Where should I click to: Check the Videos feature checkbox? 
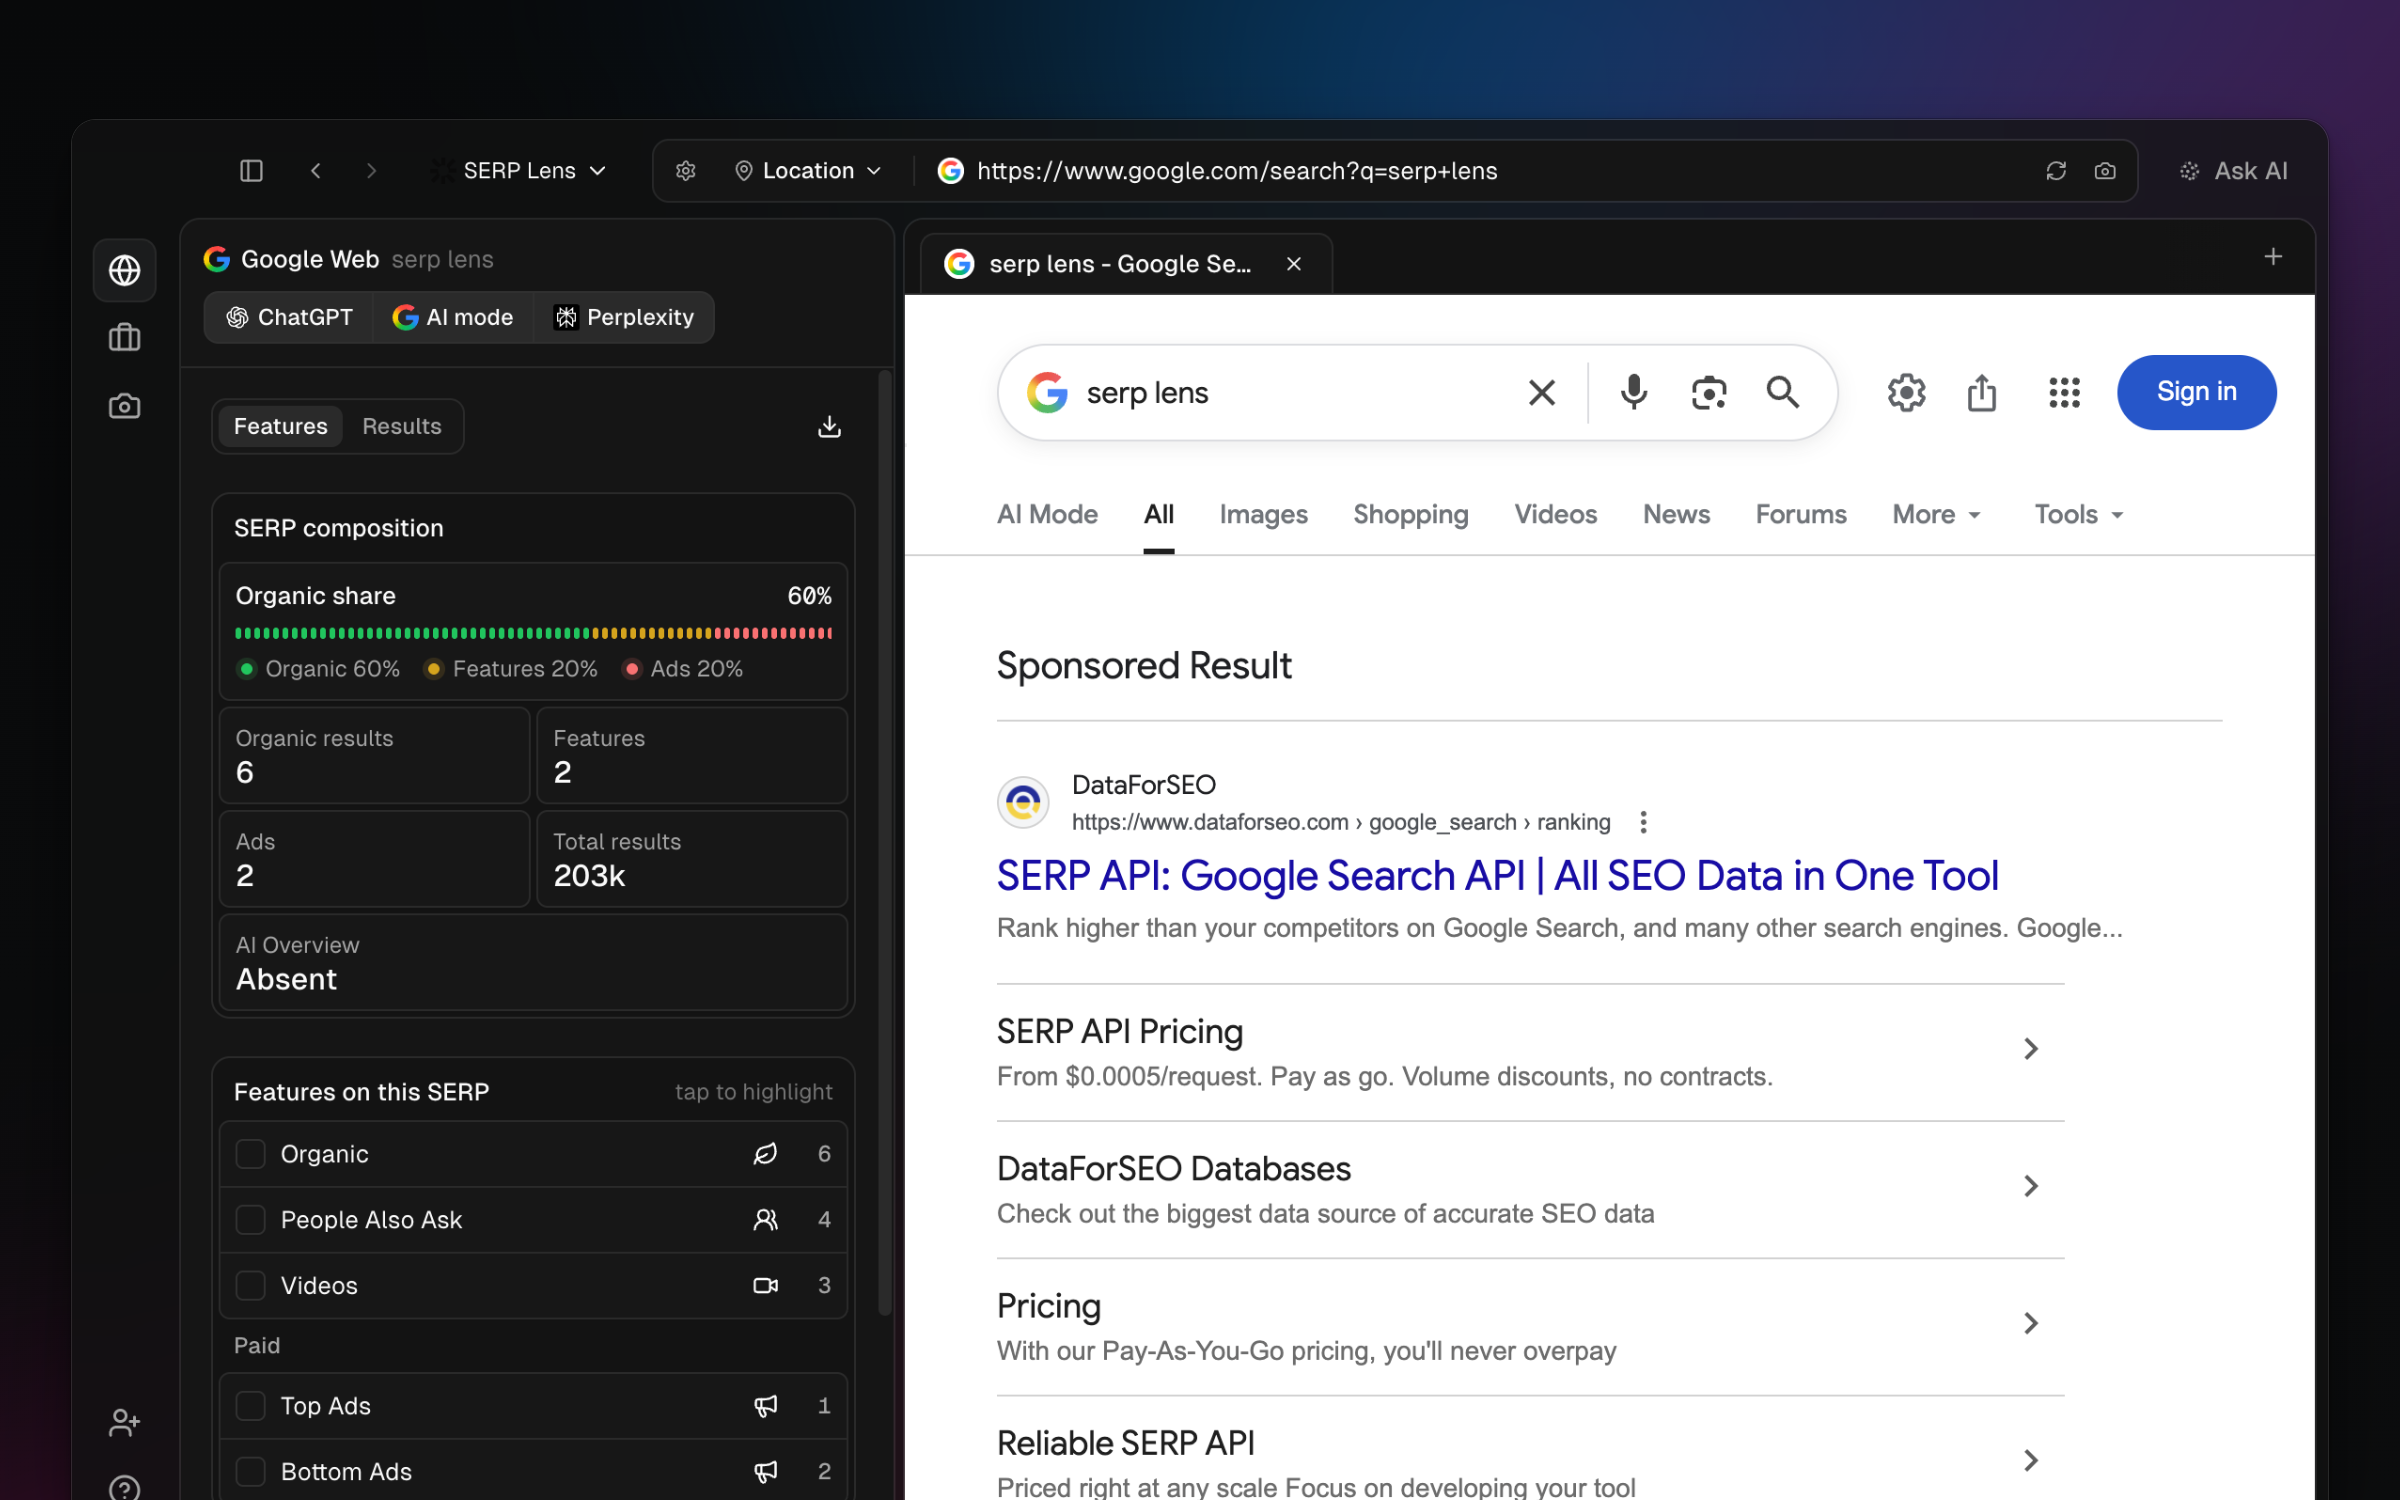[x=250, y=1286]
